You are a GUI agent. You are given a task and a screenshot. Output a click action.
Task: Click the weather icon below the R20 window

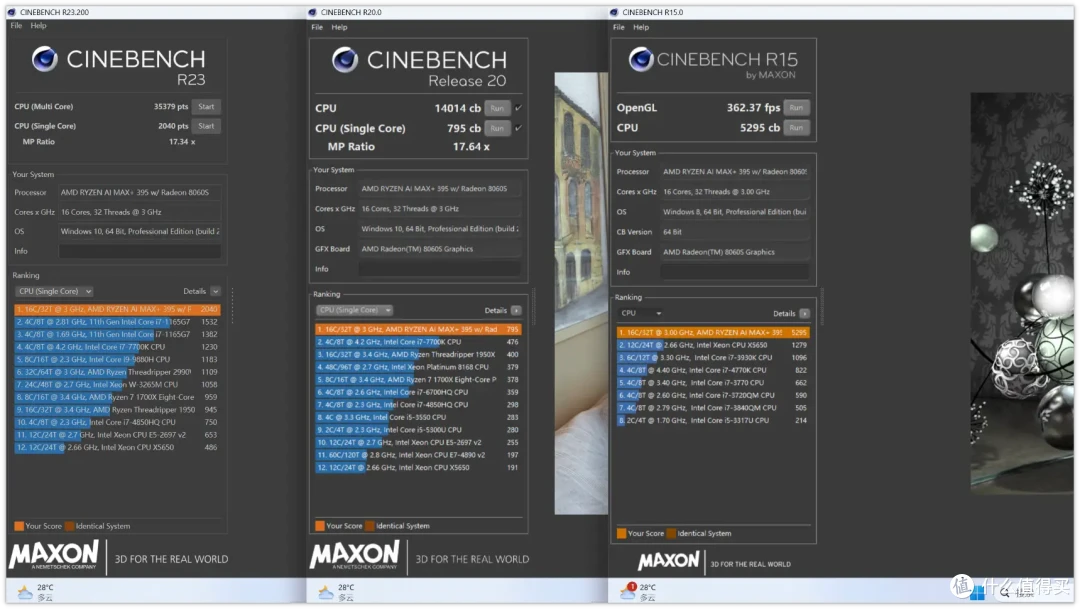(326, 592)
